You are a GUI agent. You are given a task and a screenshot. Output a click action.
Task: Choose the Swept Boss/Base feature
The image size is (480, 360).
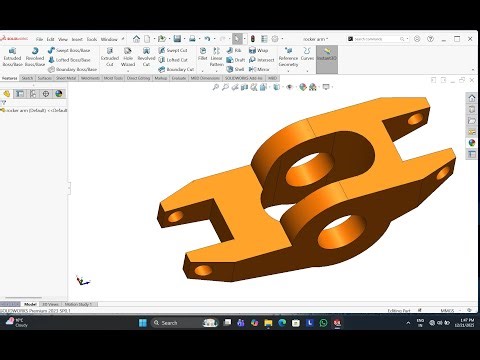click(69, 50)
